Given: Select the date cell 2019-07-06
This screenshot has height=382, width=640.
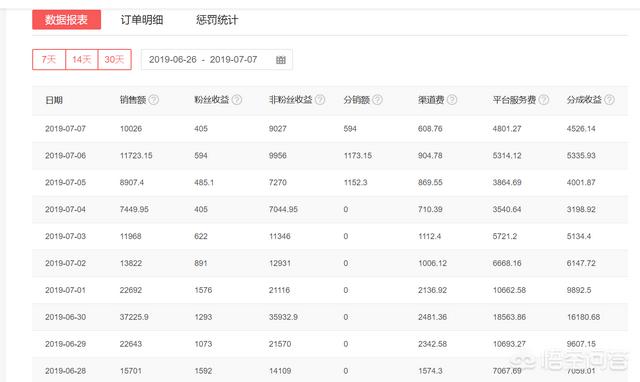Looking at the screenshot, I should [65, 155].
